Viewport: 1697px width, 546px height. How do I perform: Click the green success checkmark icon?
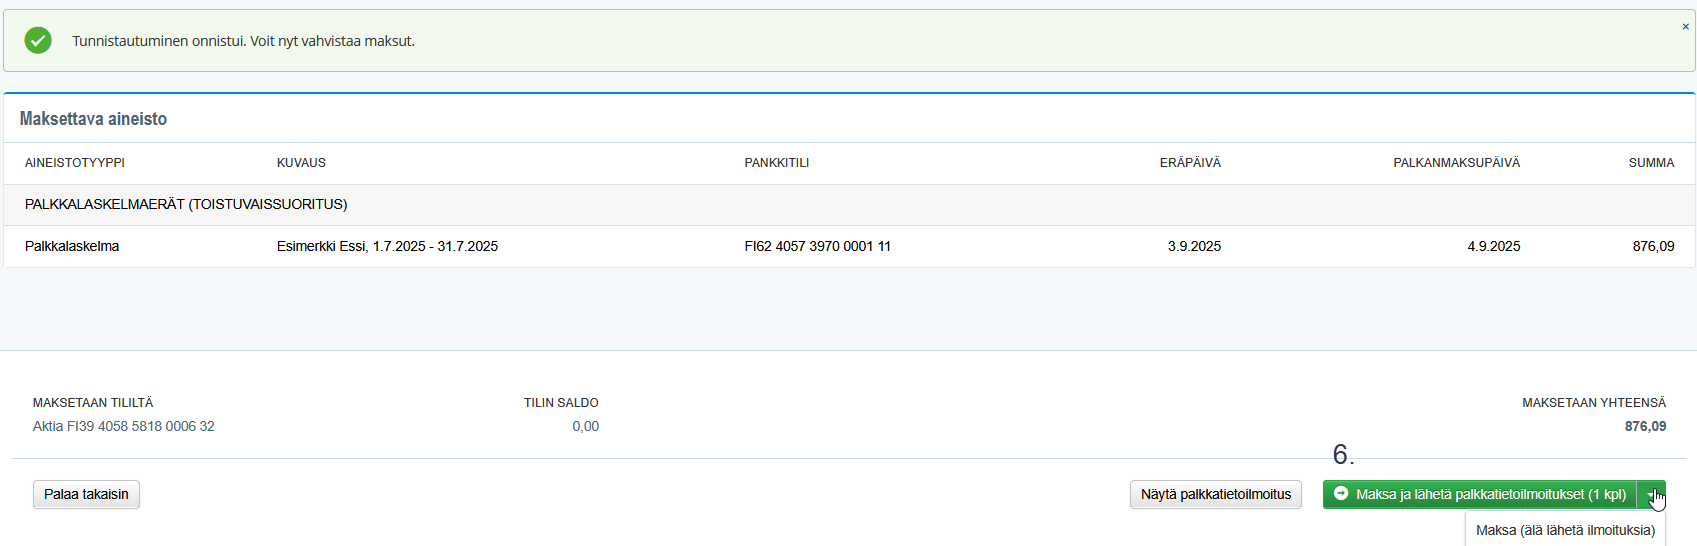point(38,40)
